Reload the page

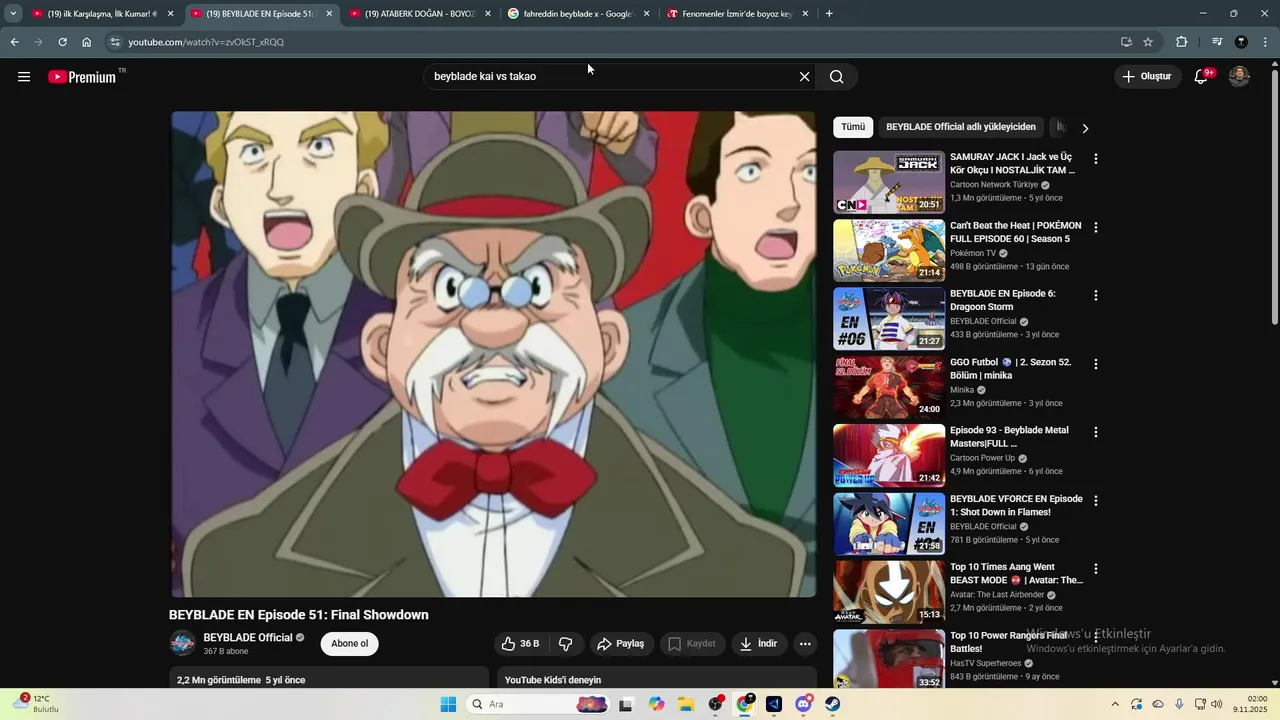(x=62, y=42)
